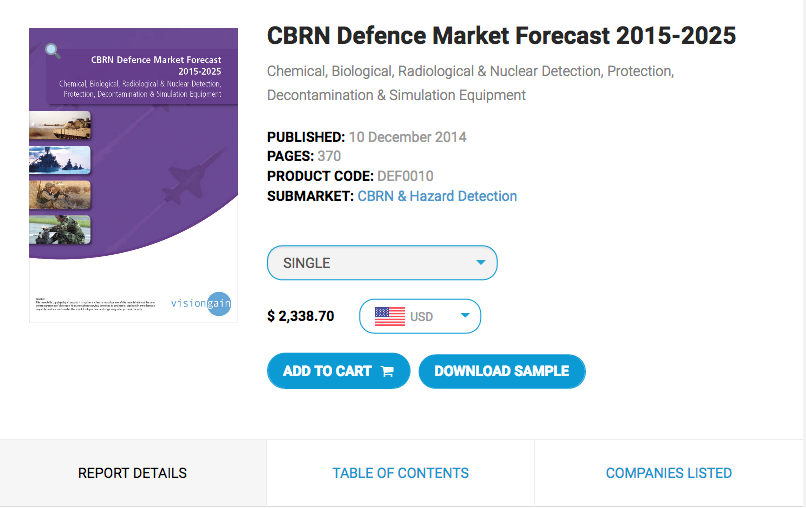Click the CBRN Defence Market Forecast page heading

tap(501, 36)
